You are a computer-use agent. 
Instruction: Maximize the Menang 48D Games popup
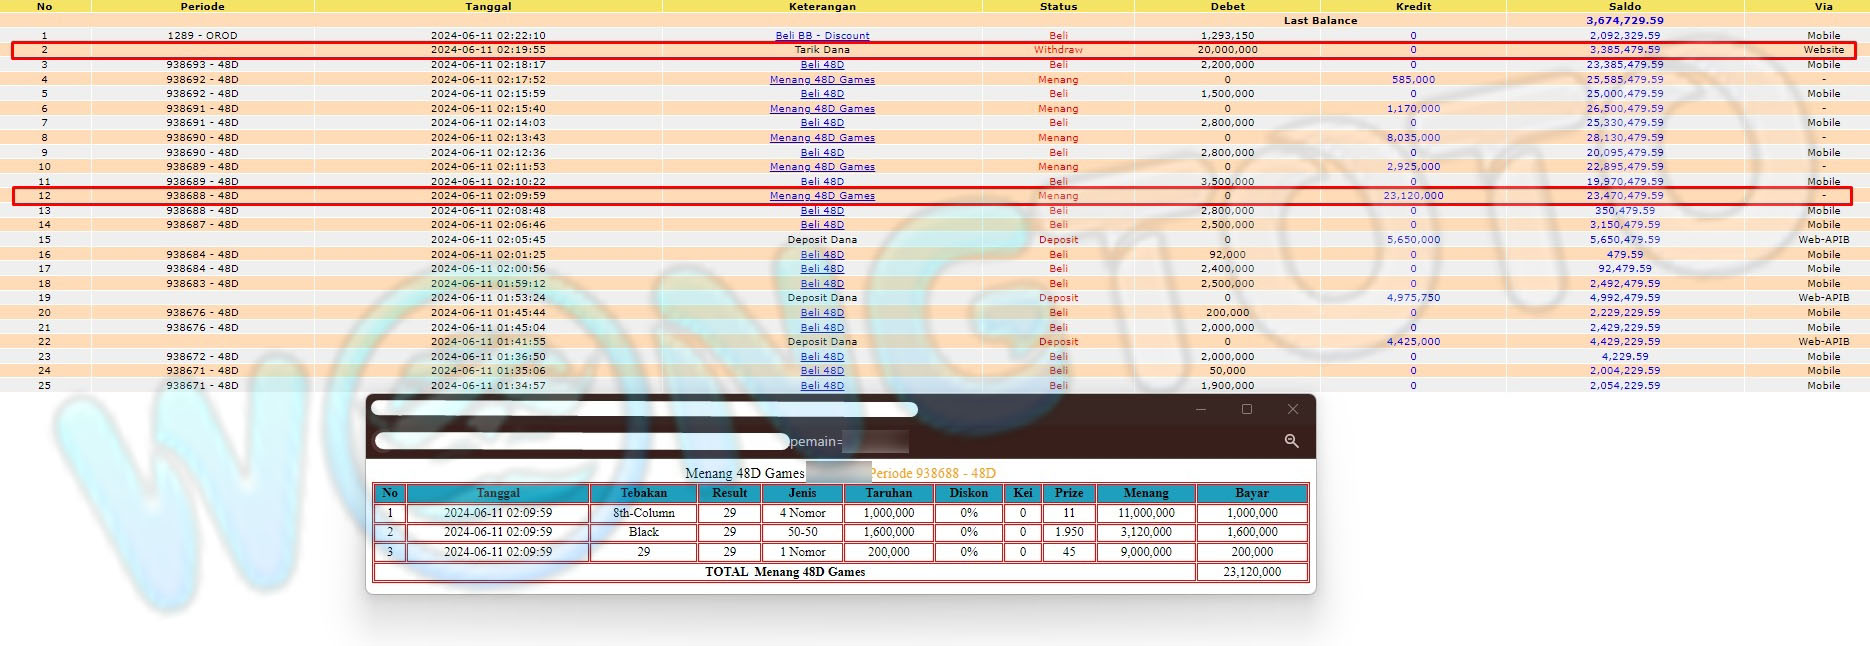[x=1246, y=409]
